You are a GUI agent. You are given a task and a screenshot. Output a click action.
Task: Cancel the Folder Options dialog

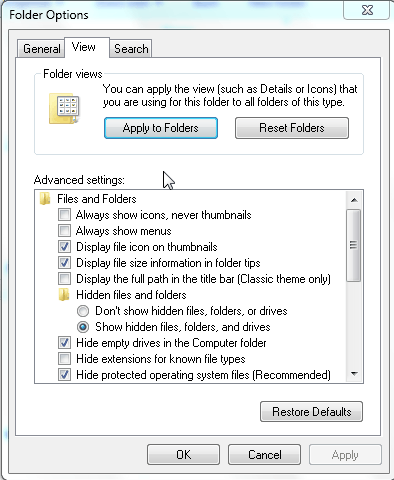tap(264, 455)
